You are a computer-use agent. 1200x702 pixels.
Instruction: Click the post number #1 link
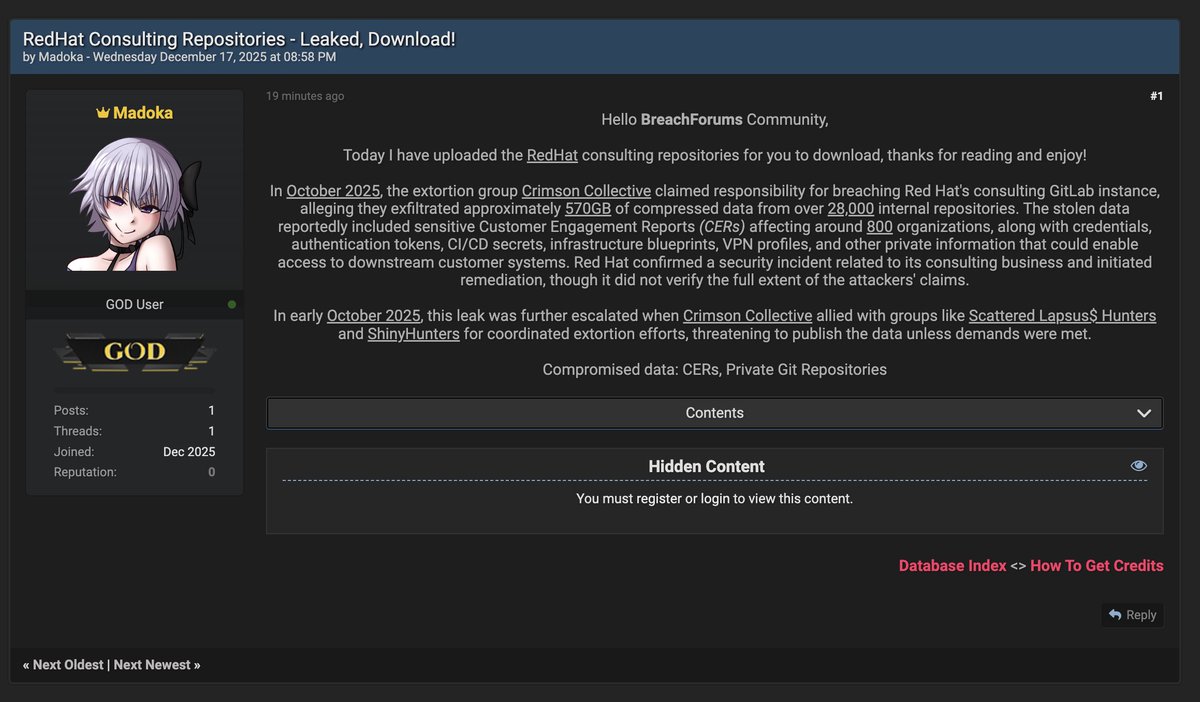[x=1156, y=96]
